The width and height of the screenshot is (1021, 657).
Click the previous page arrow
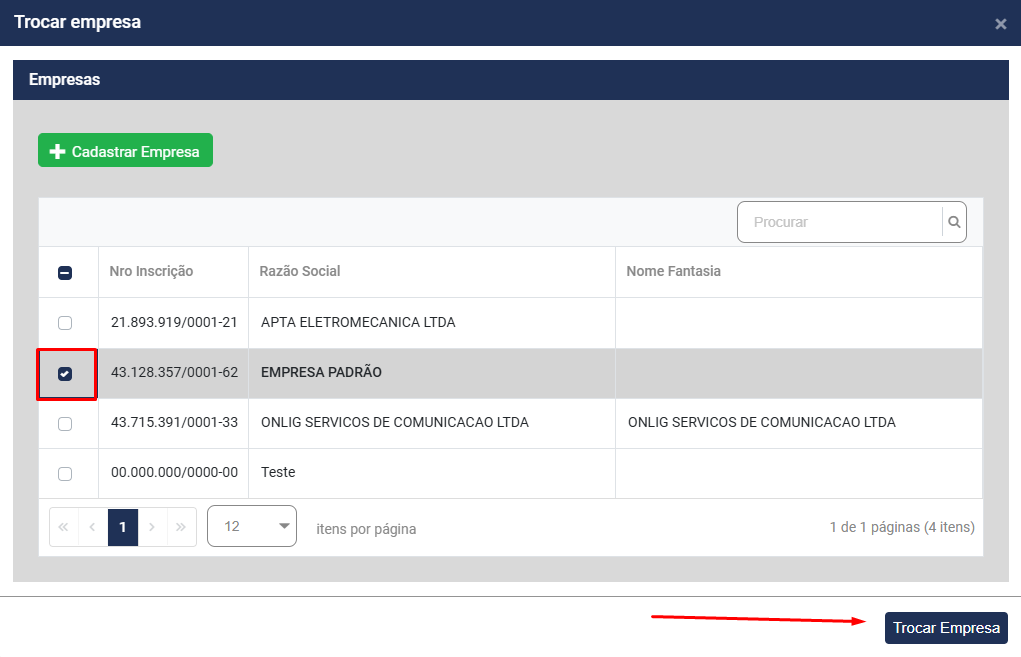pyautogui.click(x=93, y=527)
